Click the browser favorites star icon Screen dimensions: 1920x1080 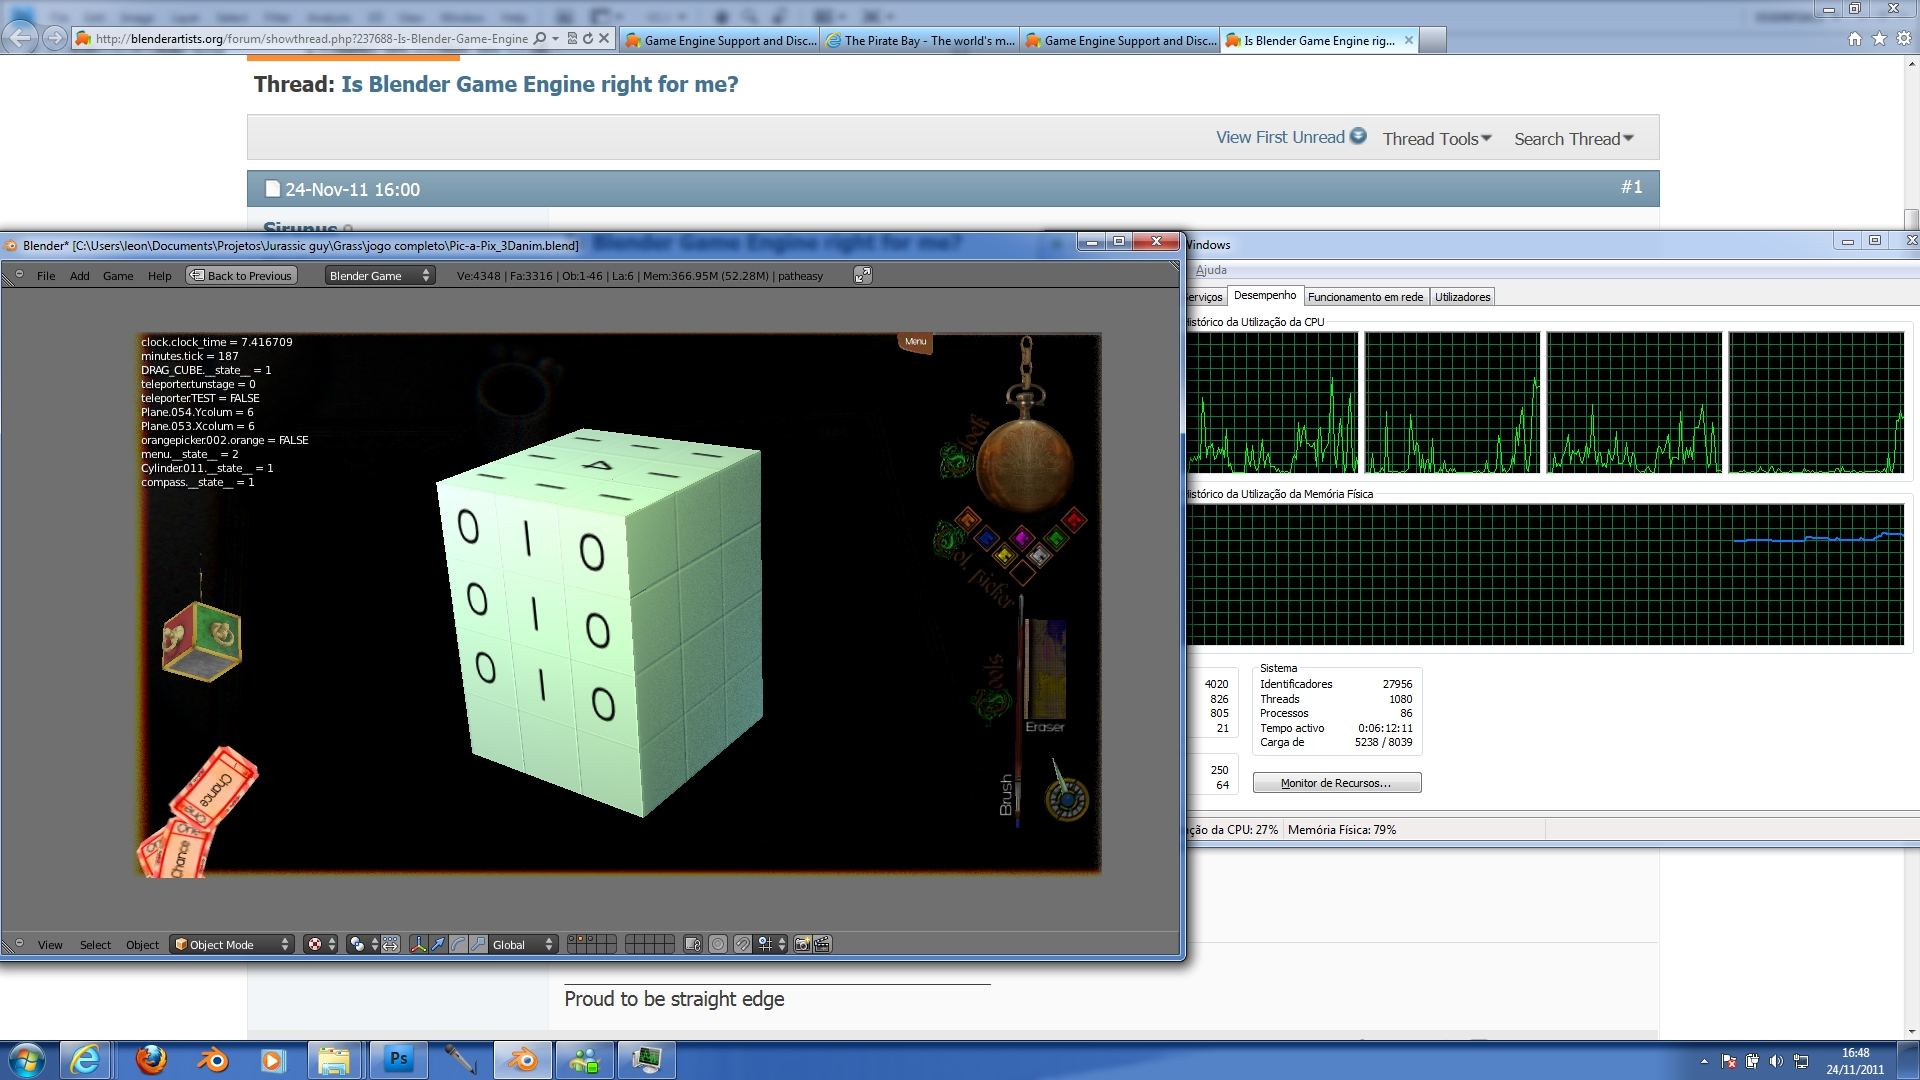(1879, 38)
